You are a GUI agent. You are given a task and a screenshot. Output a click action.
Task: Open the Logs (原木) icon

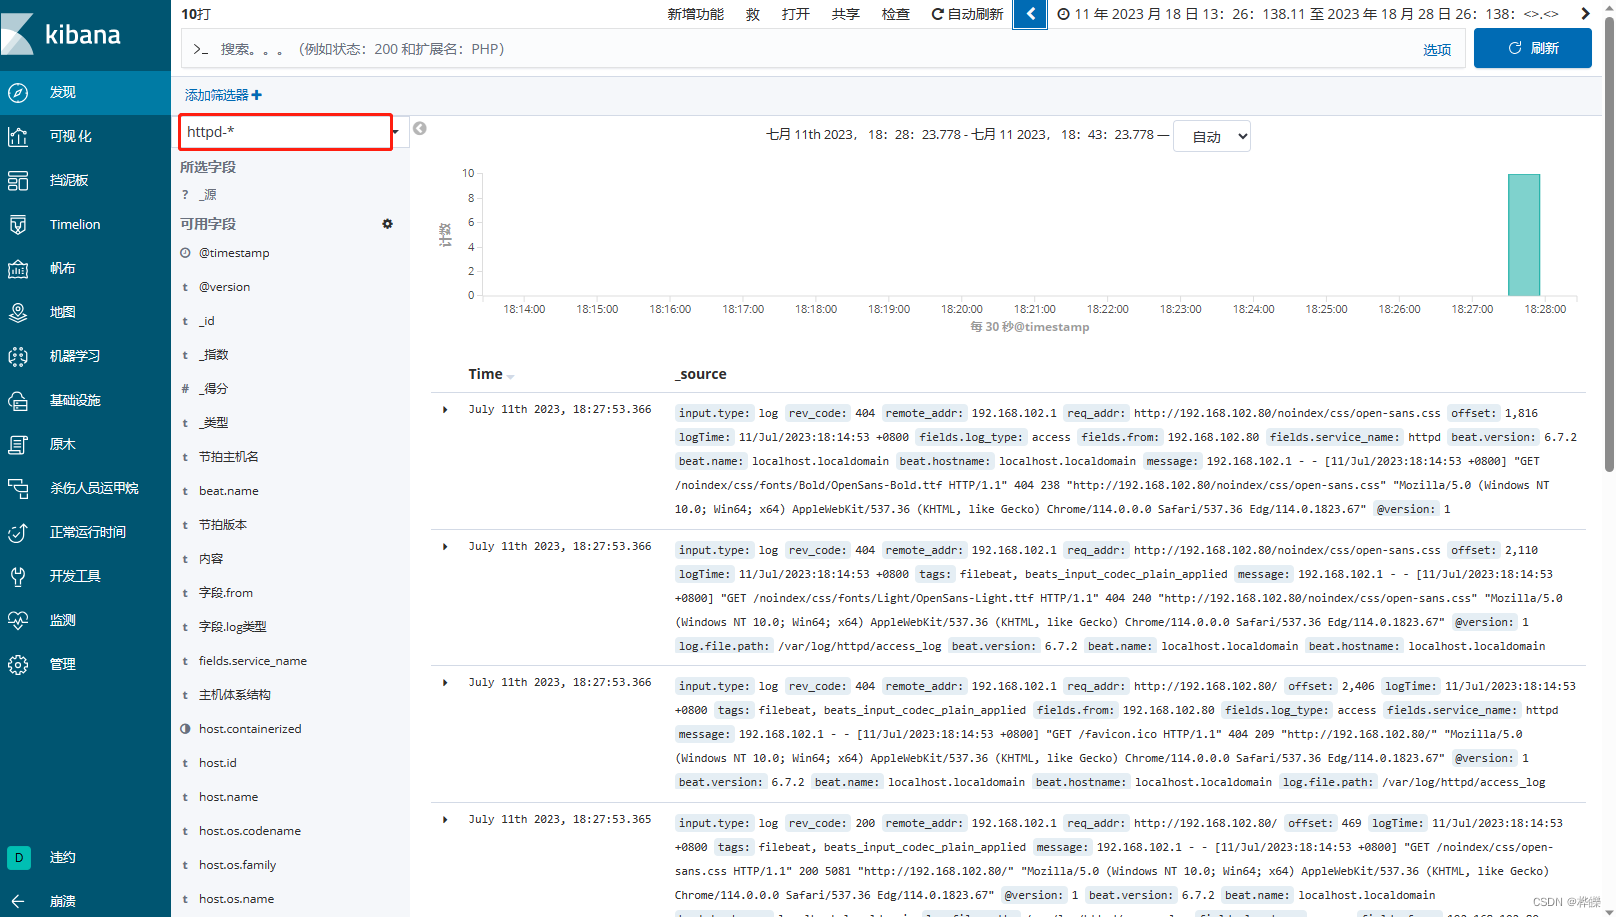click(x=18, y=444)
